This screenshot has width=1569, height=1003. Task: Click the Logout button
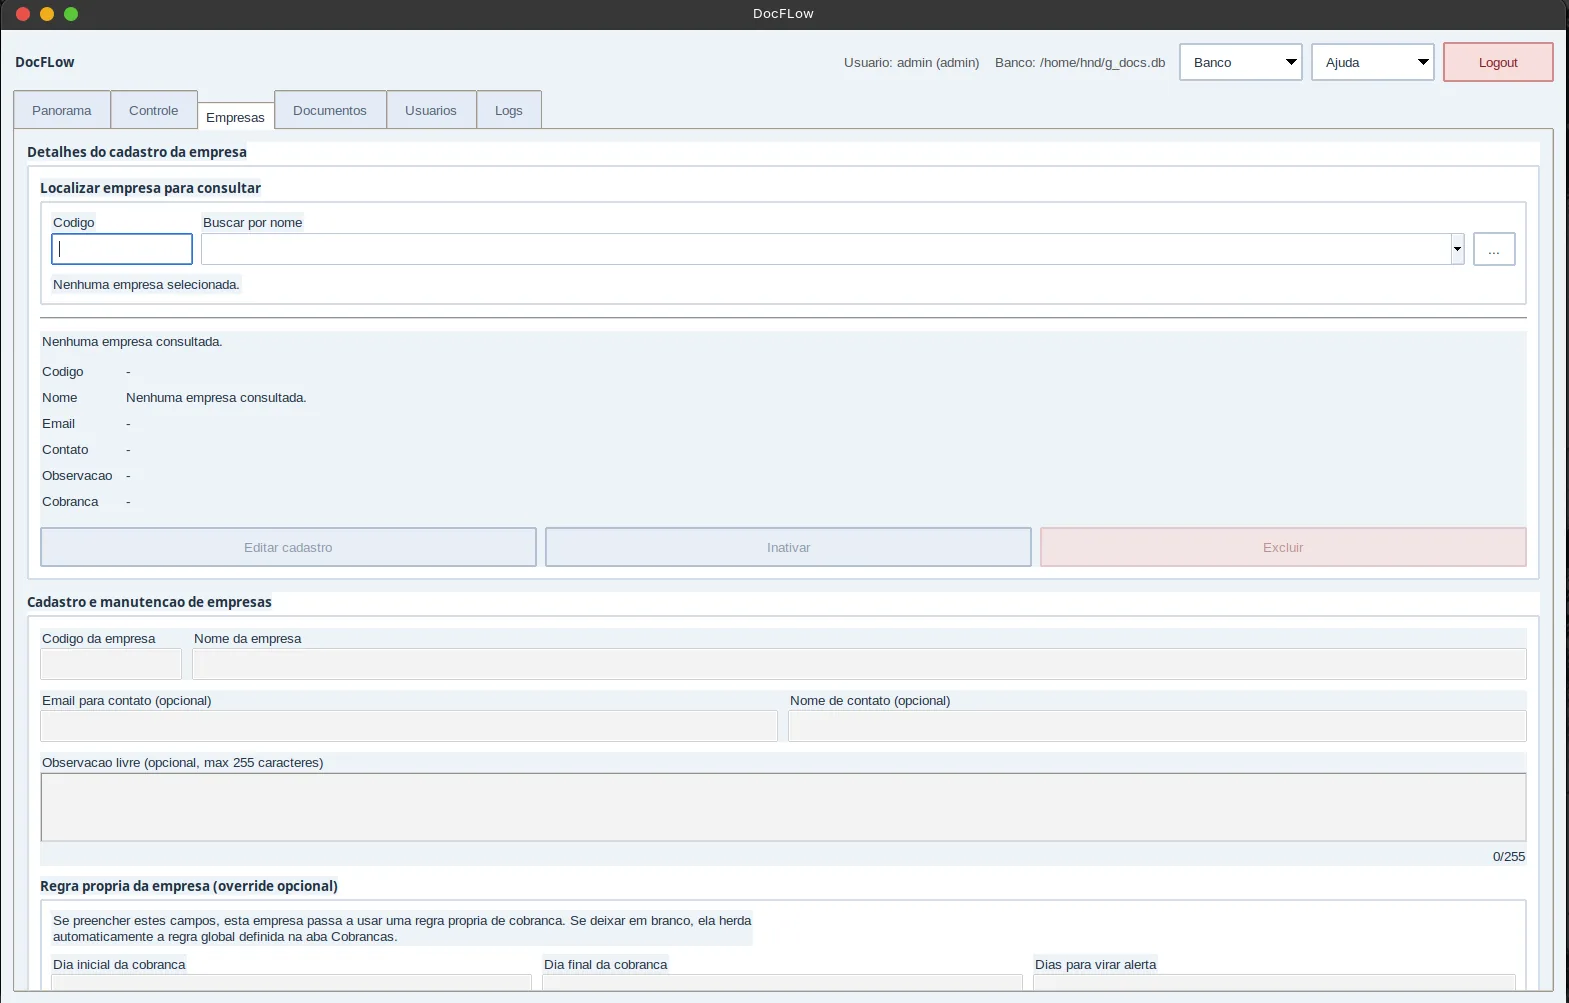tap(1498, 62)
